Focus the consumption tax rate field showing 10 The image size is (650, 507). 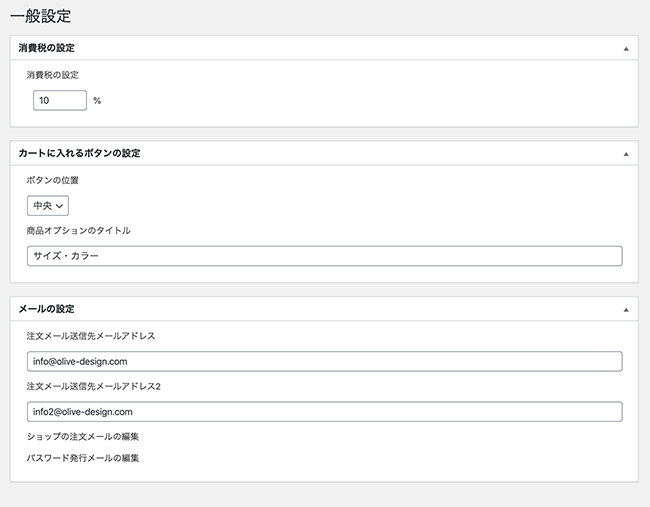pyautogui.click(x=60, y=100)
